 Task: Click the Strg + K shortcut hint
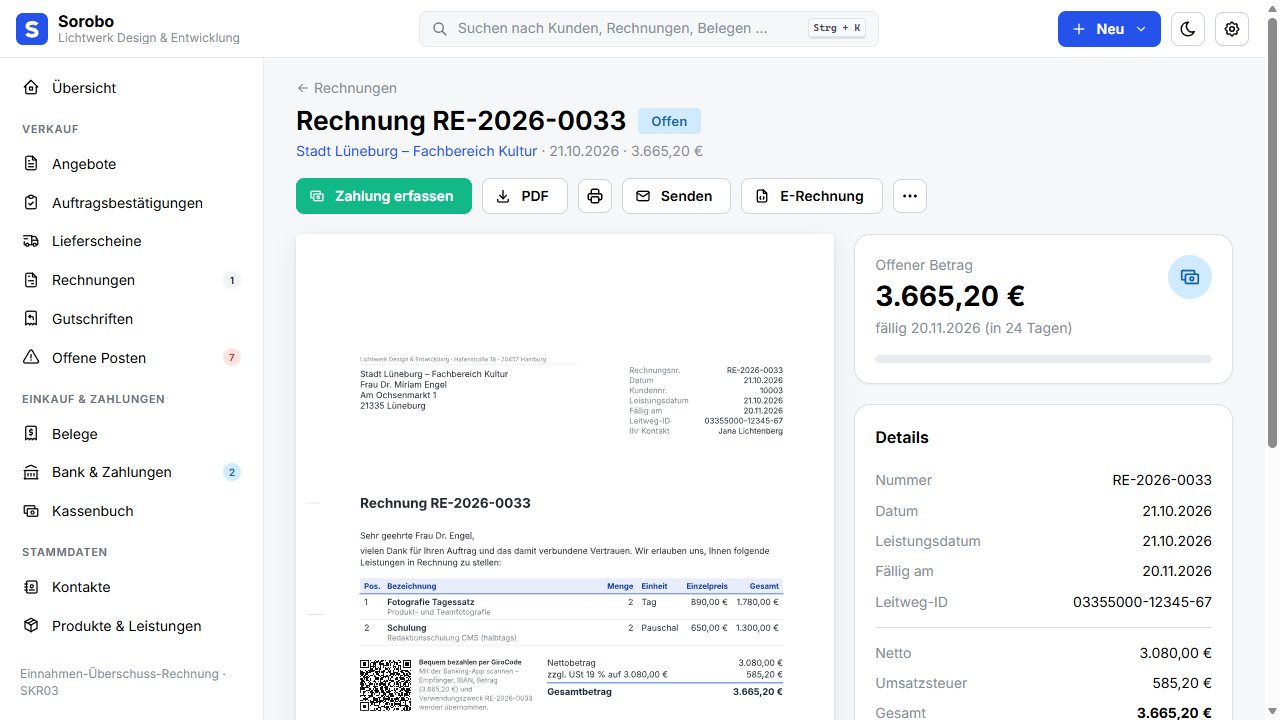pos(837,29)
